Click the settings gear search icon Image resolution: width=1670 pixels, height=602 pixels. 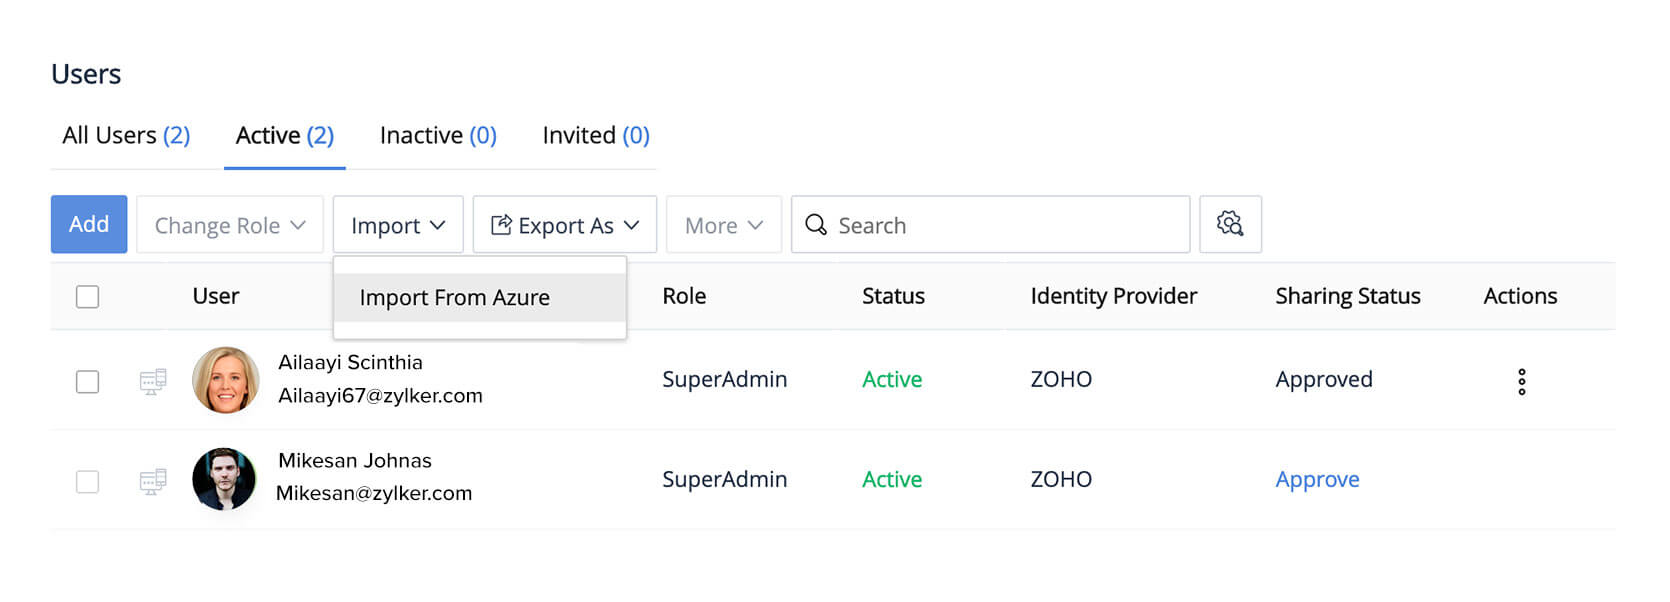[x=1230, y=224]
